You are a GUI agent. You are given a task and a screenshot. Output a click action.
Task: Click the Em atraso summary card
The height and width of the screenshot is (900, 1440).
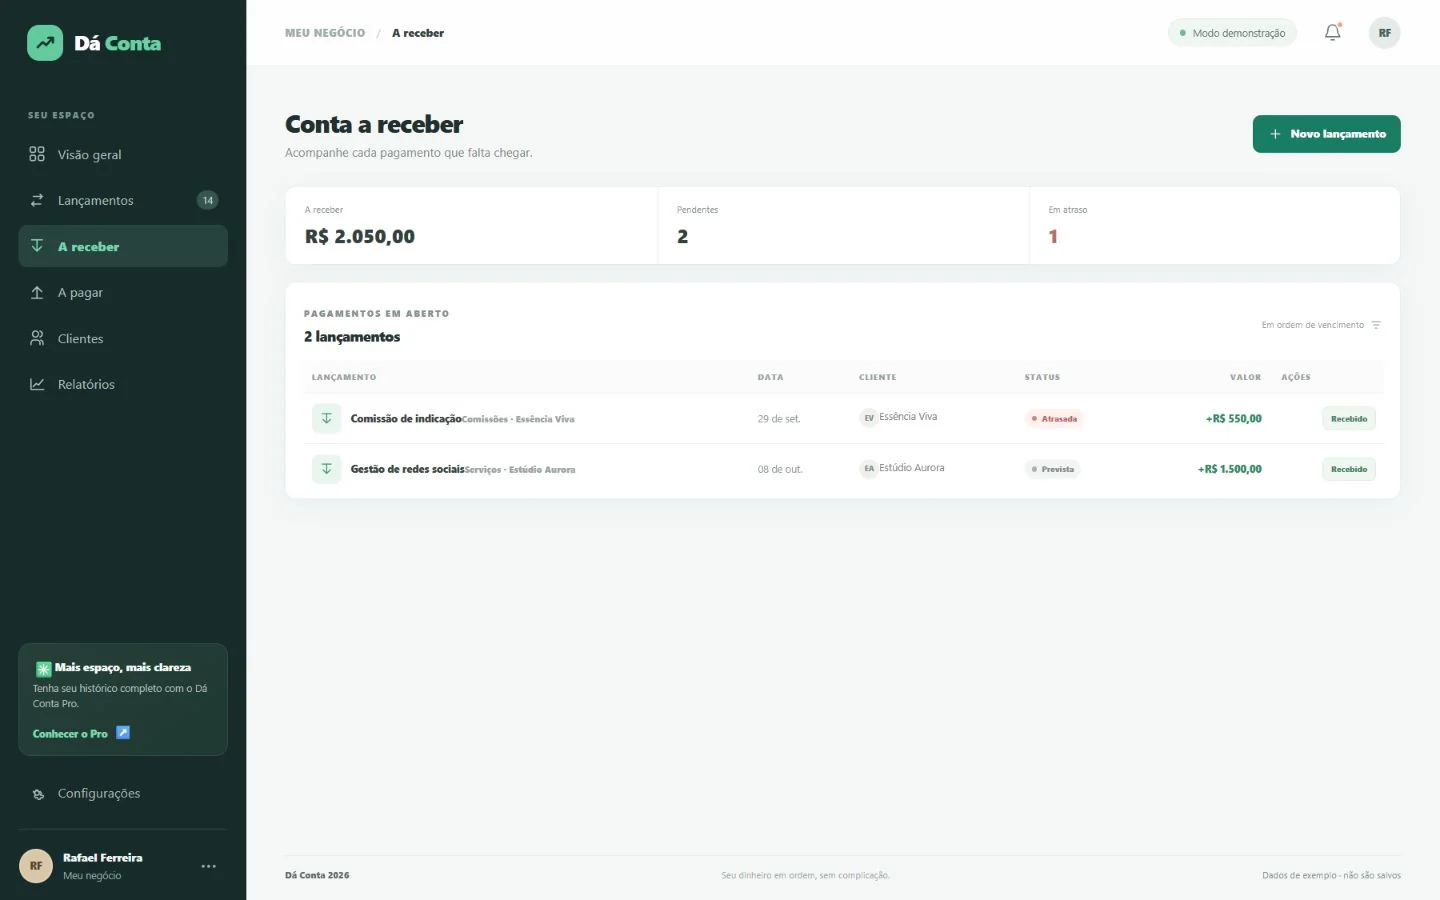[1214, 226]
